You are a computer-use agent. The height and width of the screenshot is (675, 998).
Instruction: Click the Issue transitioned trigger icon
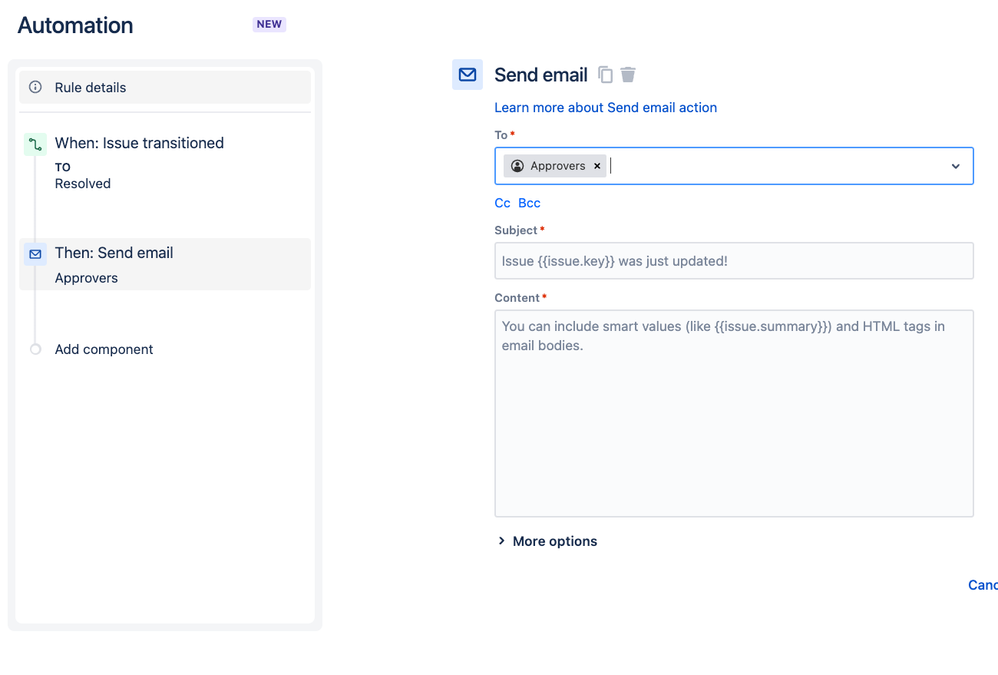pos(35,144)
